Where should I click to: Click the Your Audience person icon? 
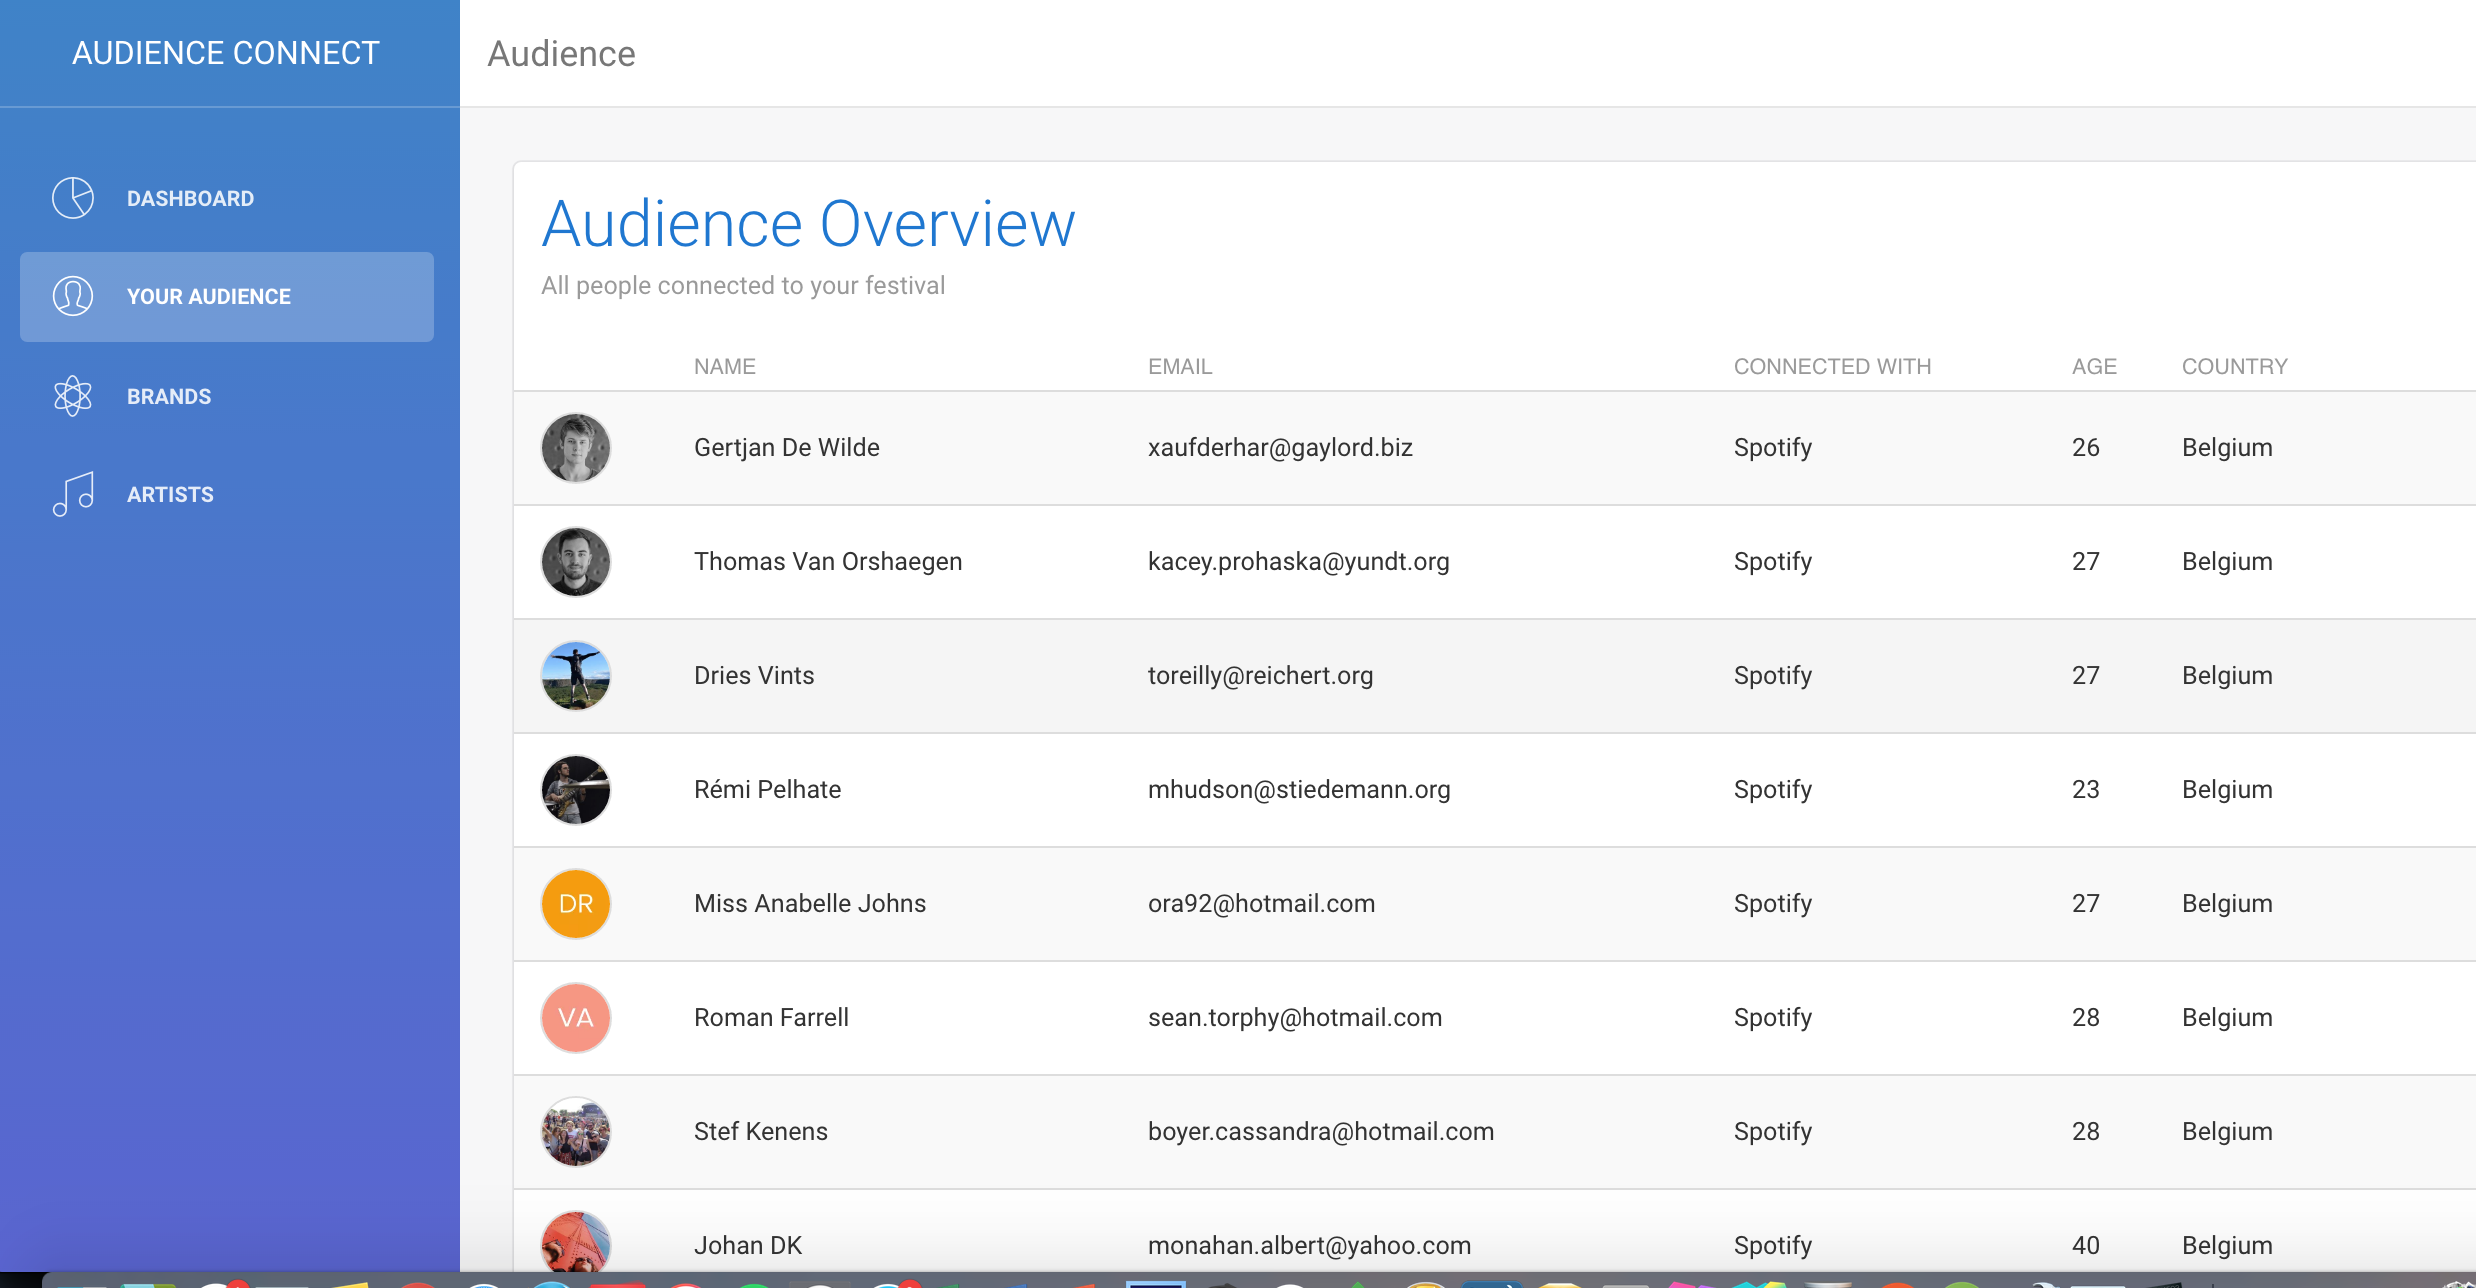[73, 296]
